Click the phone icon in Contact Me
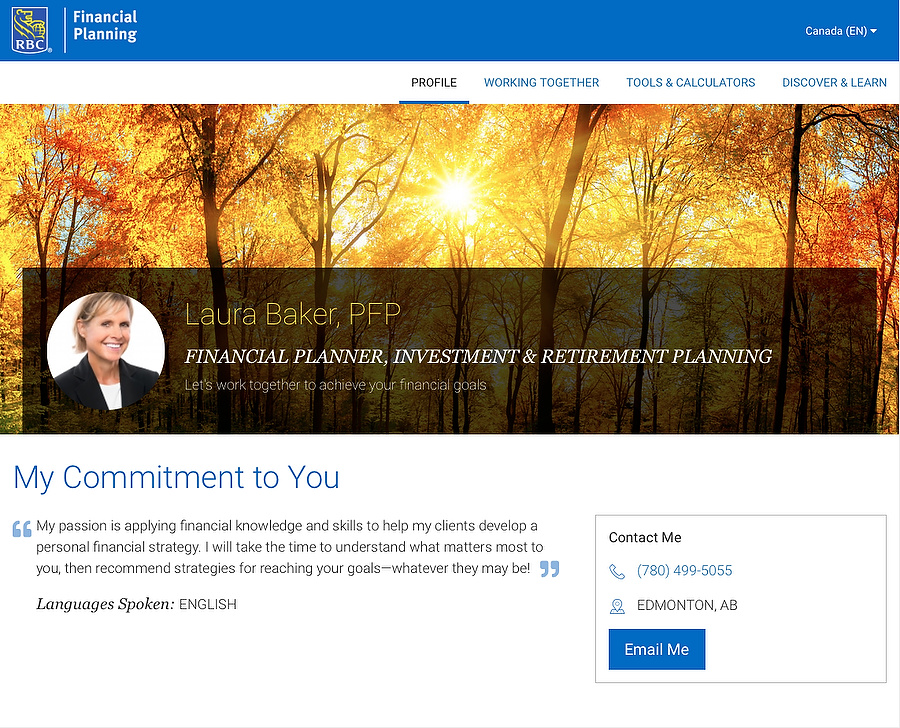The image size is (900, 728). point(617,571)
